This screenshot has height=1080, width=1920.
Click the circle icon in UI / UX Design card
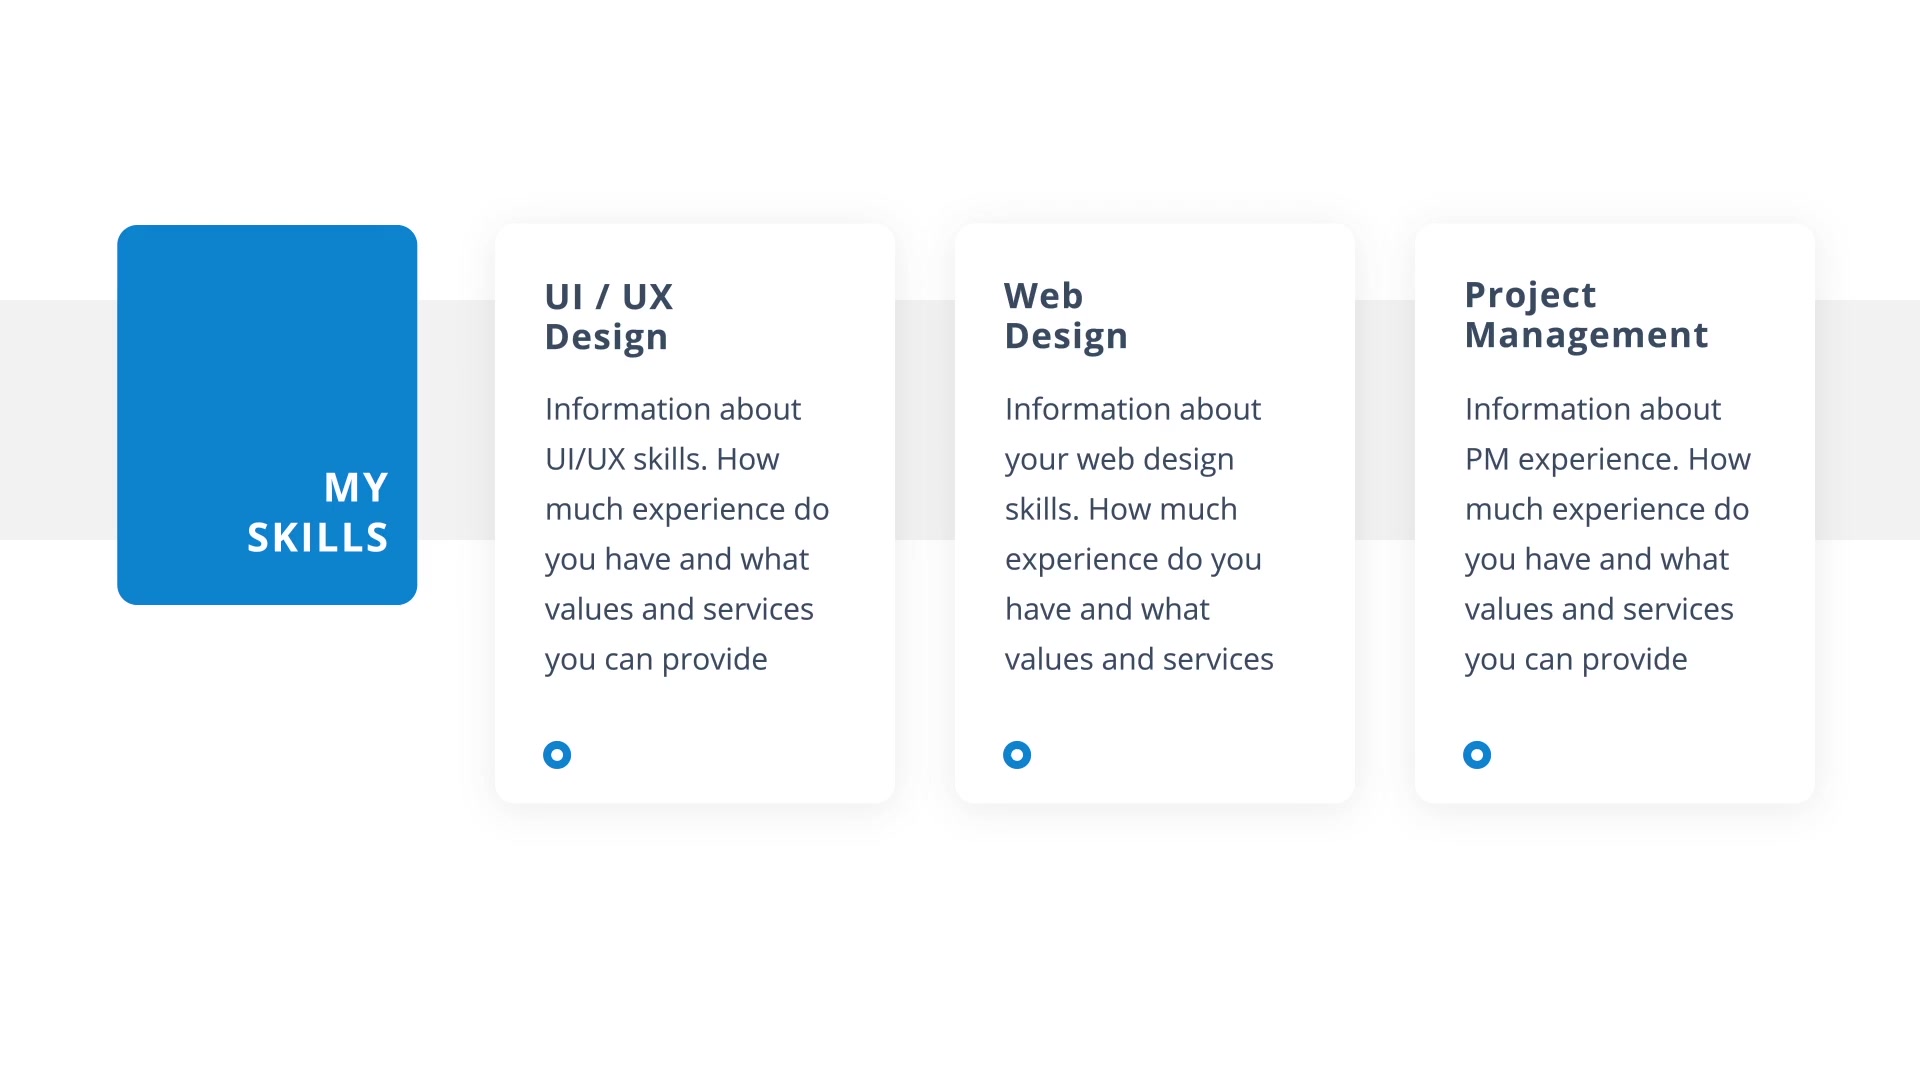pyautogui.click(x=557, y=755)
